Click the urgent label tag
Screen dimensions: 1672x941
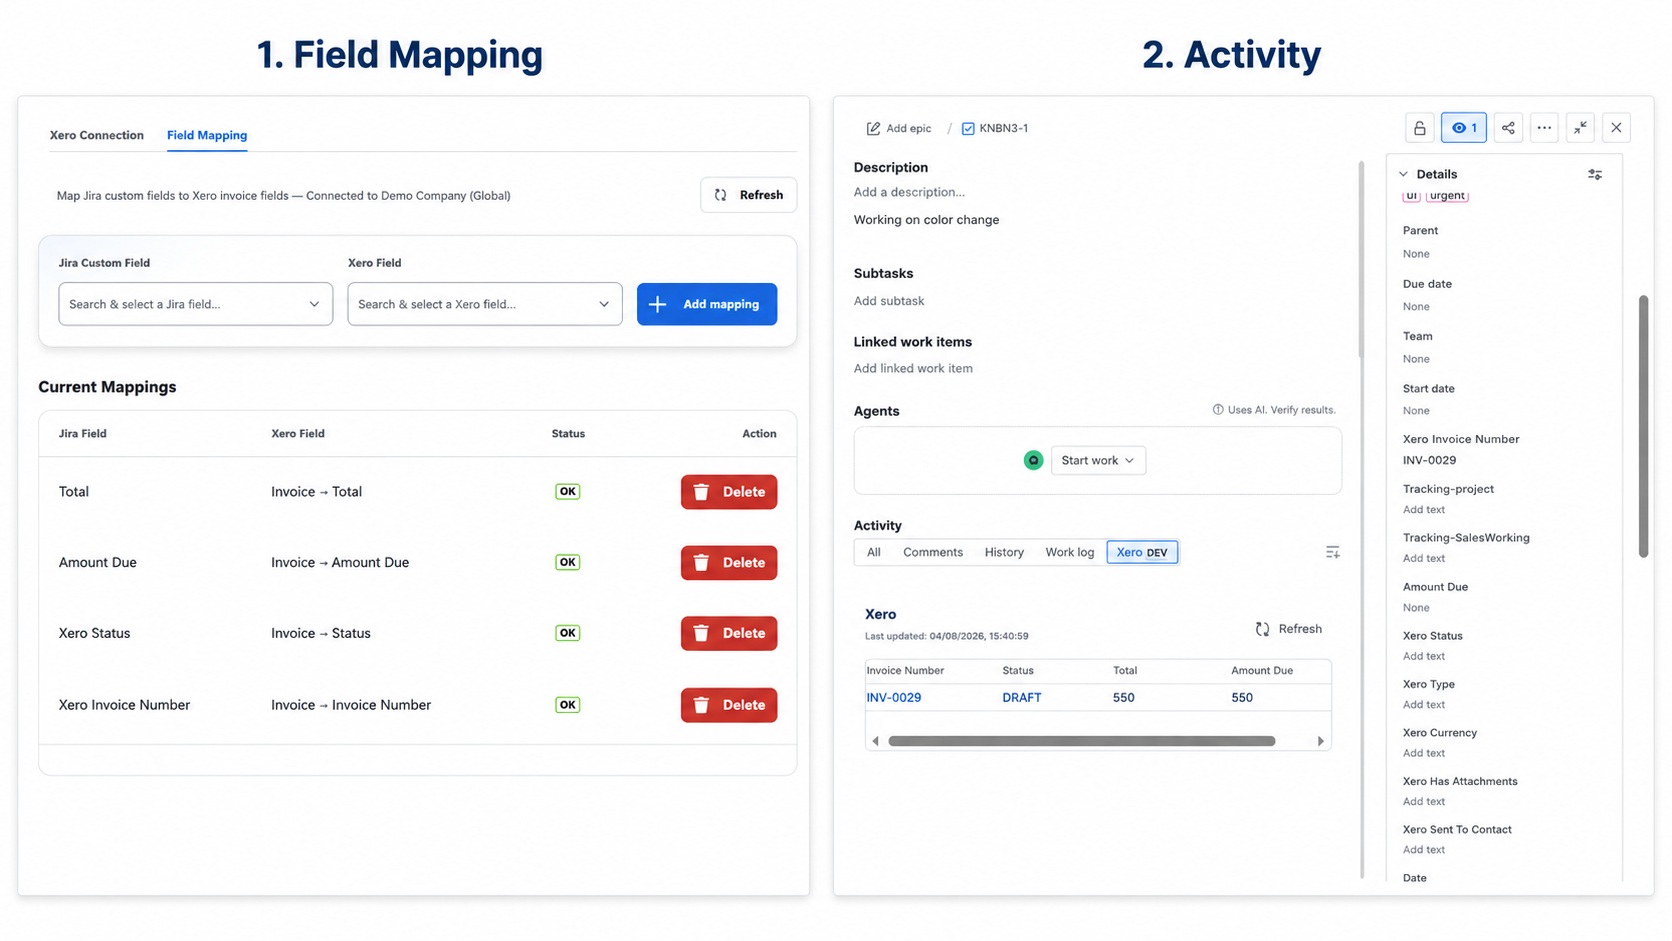(1447, 195)
